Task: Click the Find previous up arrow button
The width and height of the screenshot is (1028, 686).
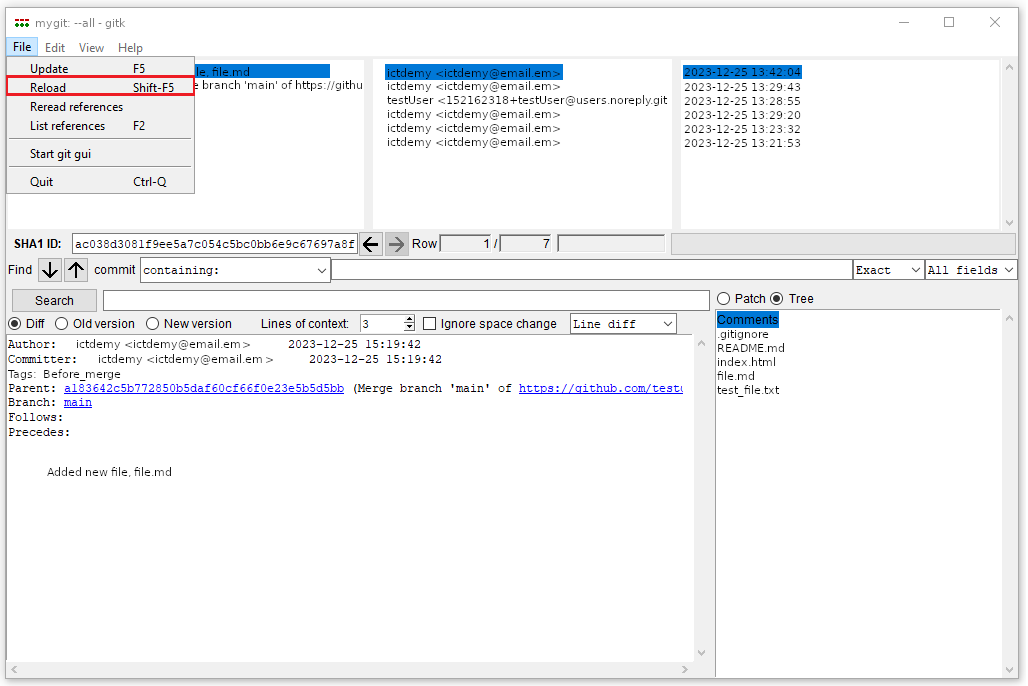Action: click(76, 270)
